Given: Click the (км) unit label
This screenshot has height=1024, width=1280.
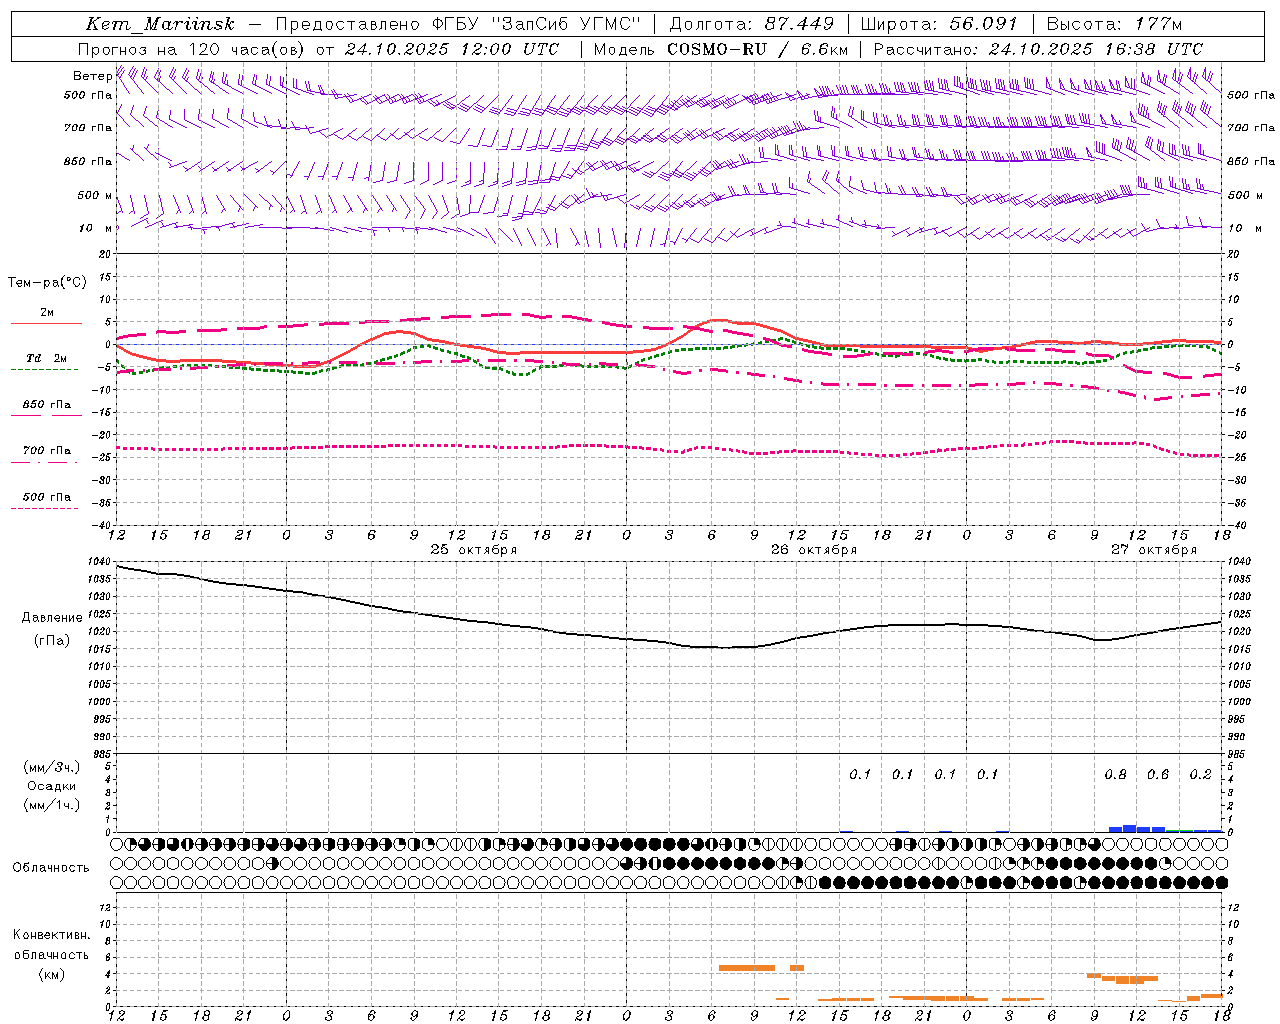Looking at the screenshot, I should [x=51, y=974].
